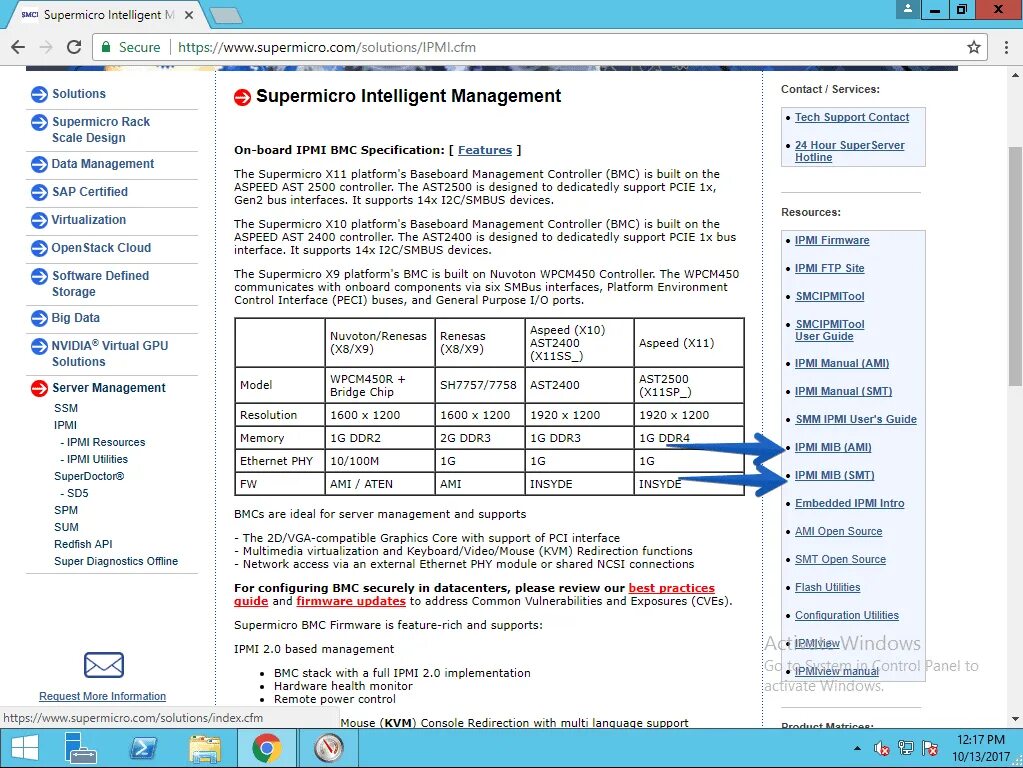Open File Explorer from the taskbar

[205, 748]
